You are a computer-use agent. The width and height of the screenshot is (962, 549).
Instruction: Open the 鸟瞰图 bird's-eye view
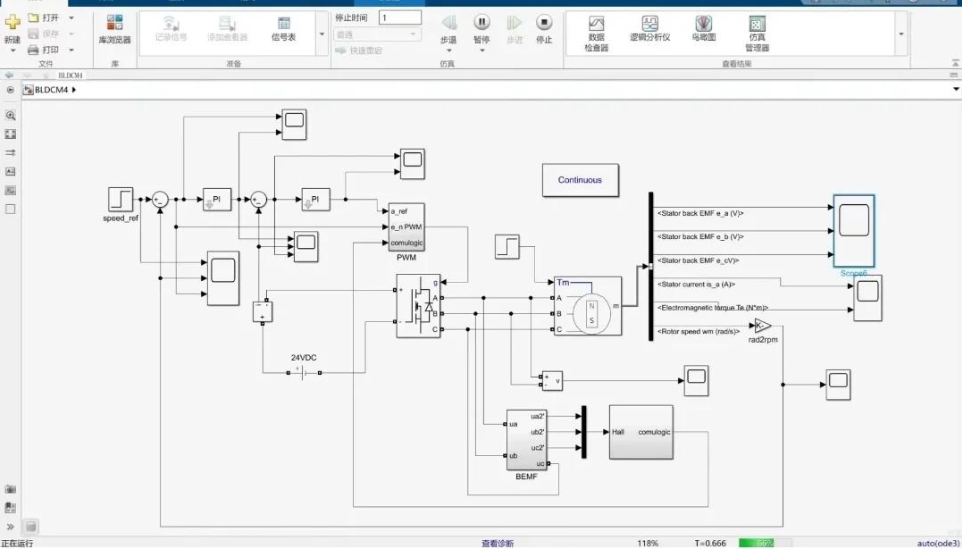coord(704,29)
